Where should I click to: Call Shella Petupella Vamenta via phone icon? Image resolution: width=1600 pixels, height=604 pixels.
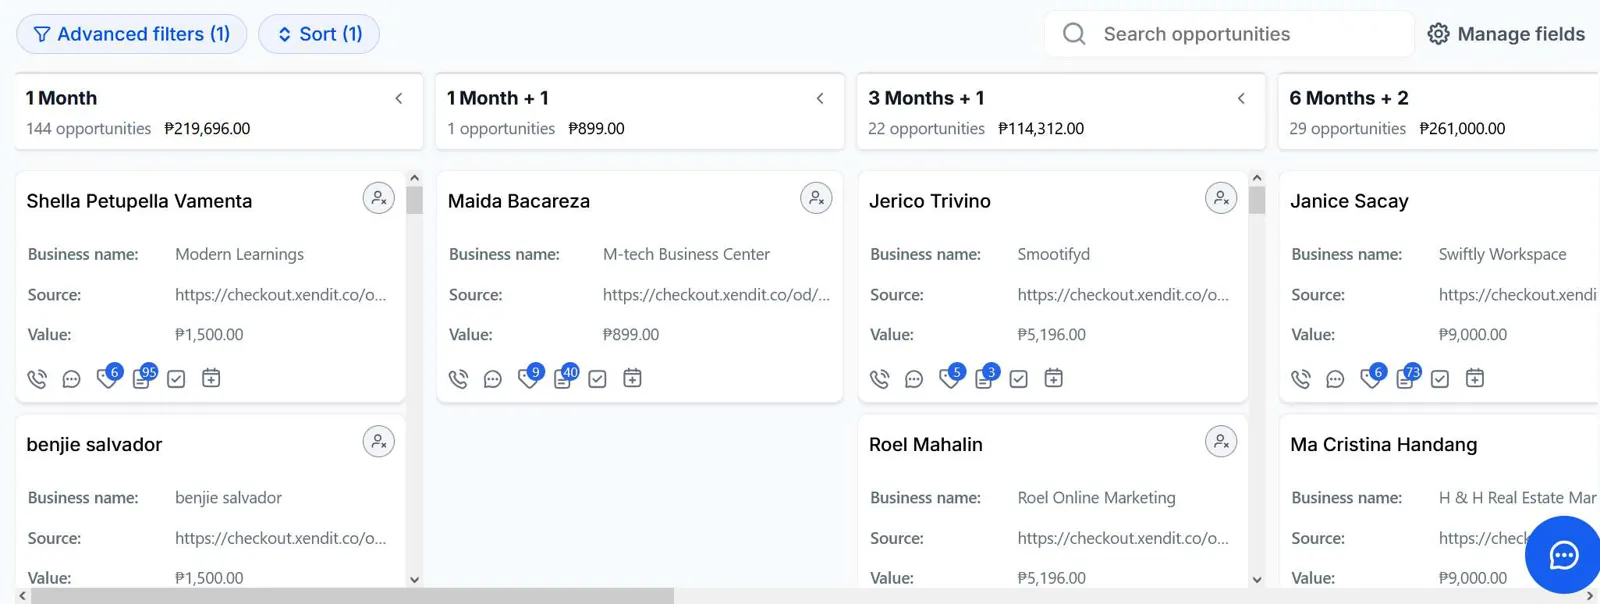37,379
